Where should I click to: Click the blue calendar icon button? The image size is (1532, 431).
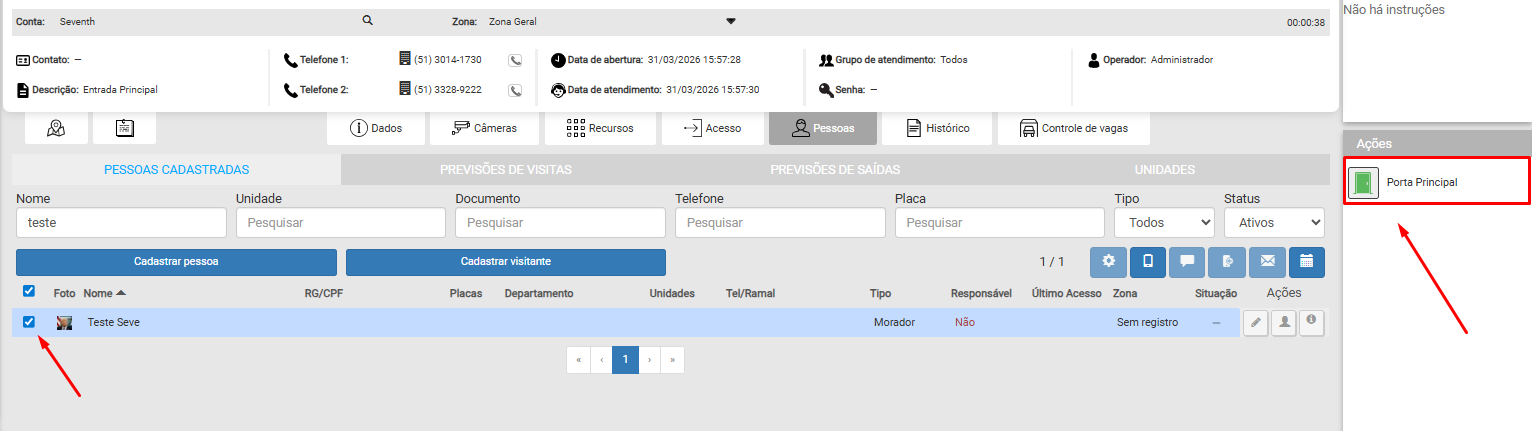(1306, 261)
